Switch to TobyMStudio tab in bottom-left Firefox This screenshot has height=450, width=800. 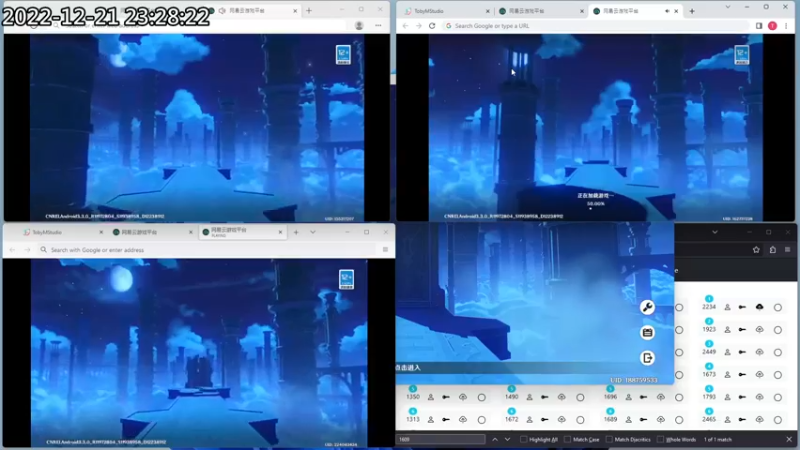click(x=61, y=232)
